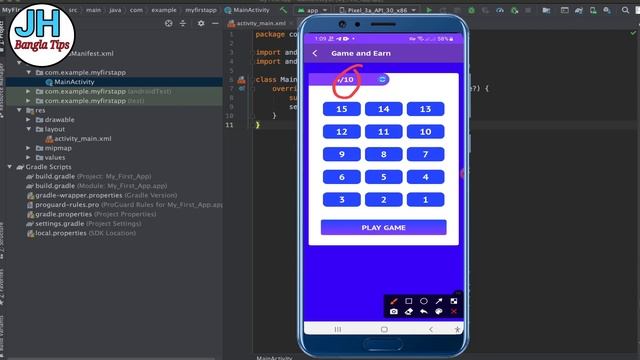Expand the drawable folder
The height and width of the screenshot is (360, 640).
pos(29,120)
